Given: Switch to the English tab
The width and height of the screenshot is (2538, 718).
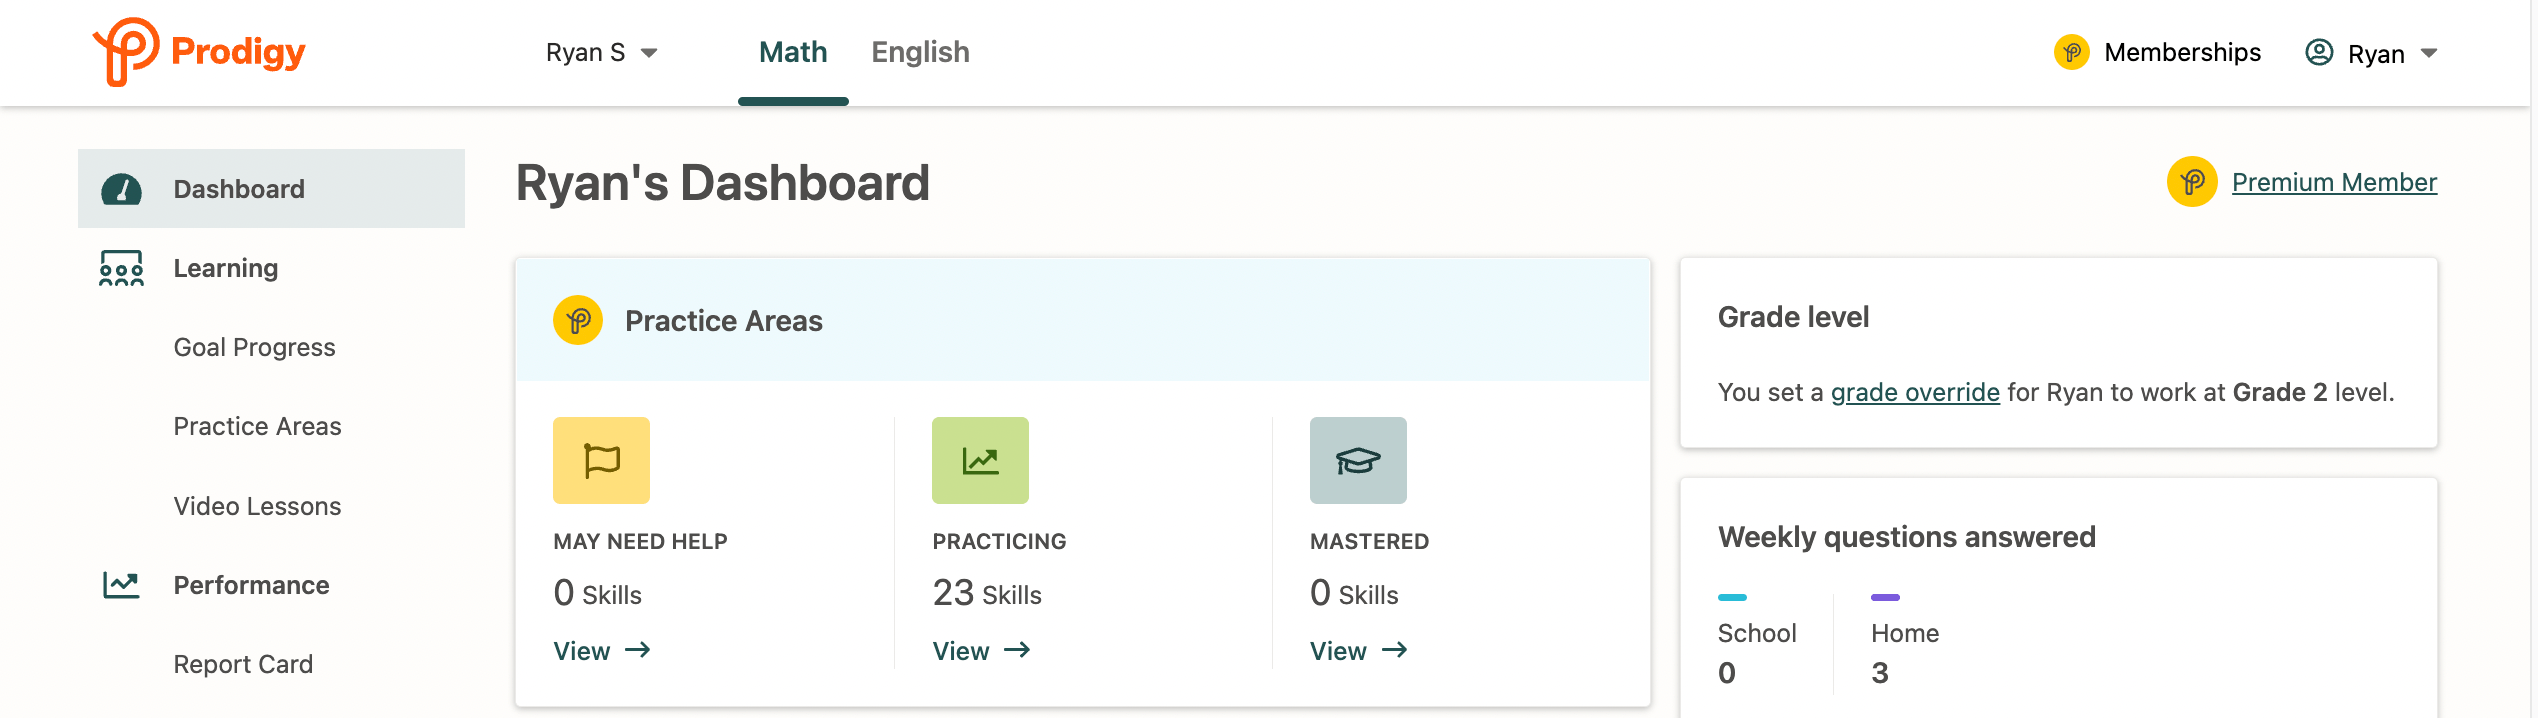Looking at the screenshot, I should [x=920, y=52].
